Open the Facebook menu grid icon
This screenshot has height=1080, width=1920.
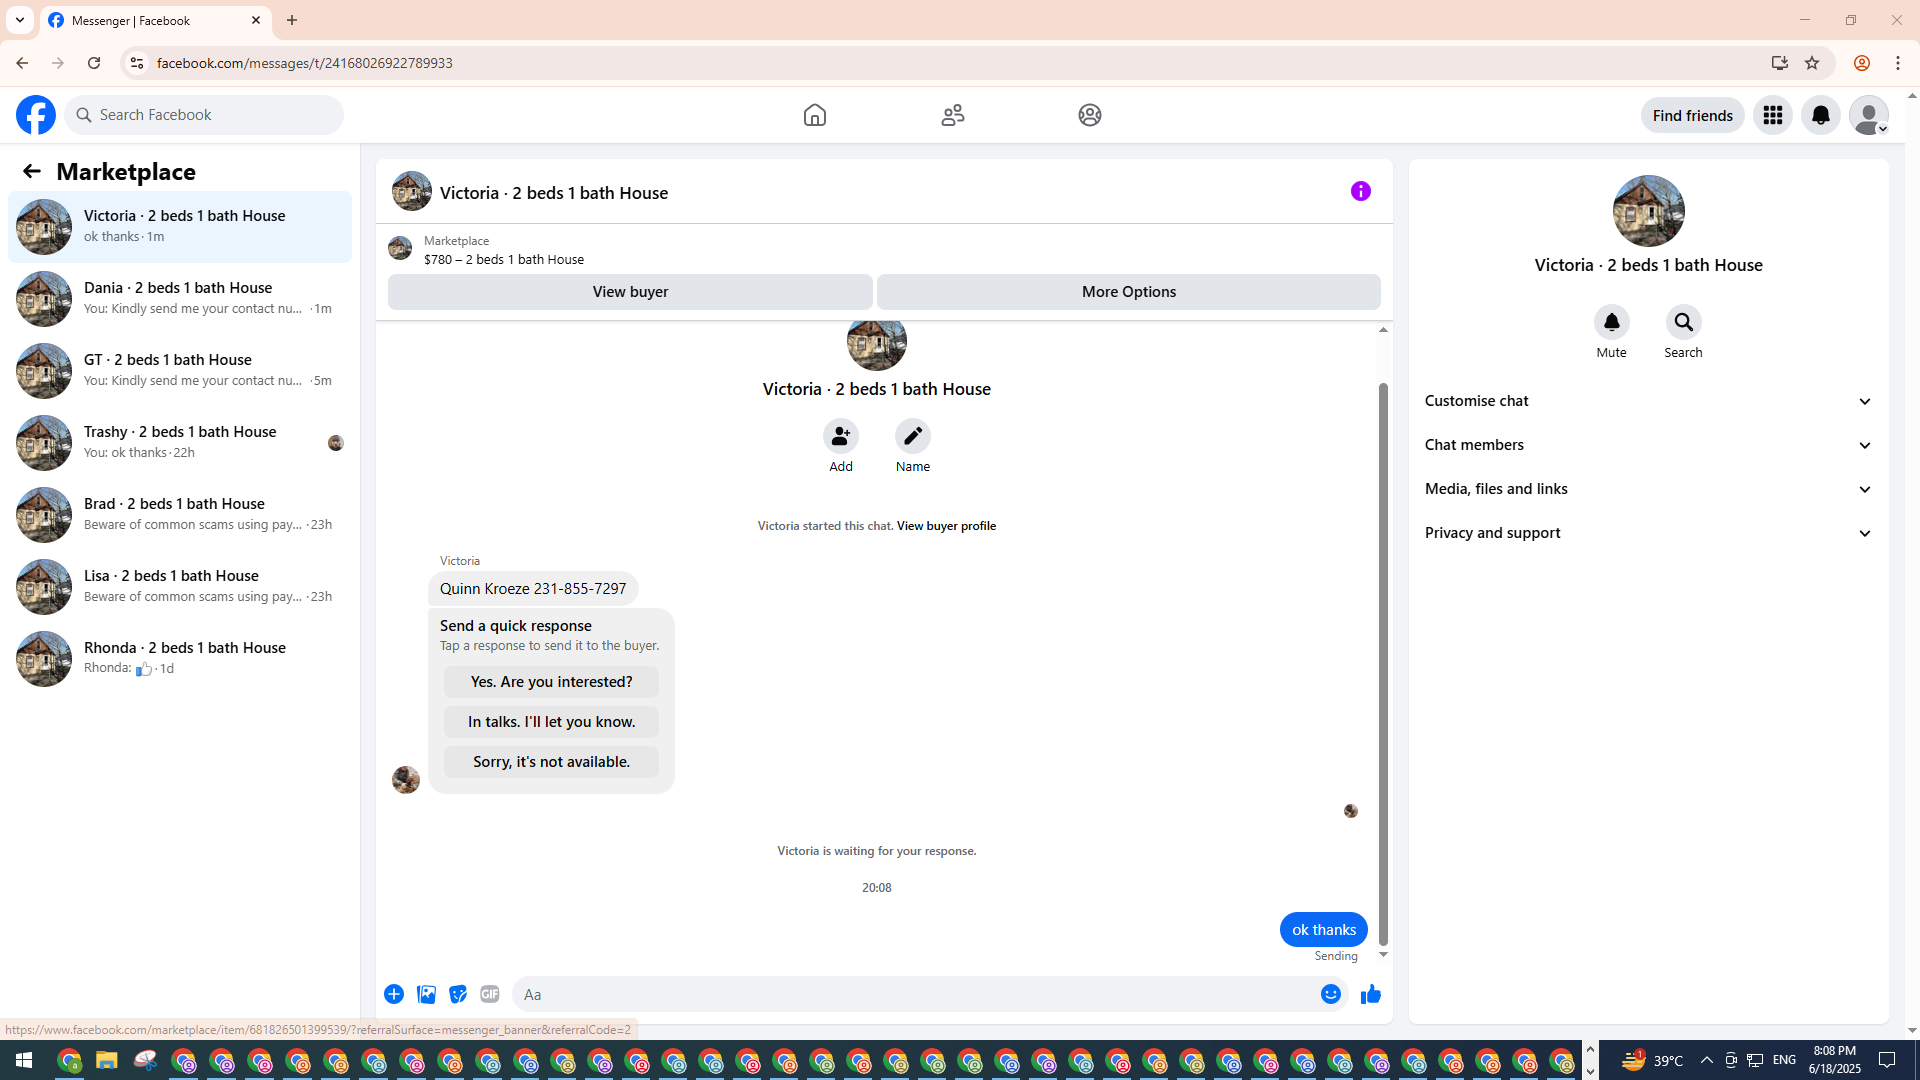[1773, 115]
